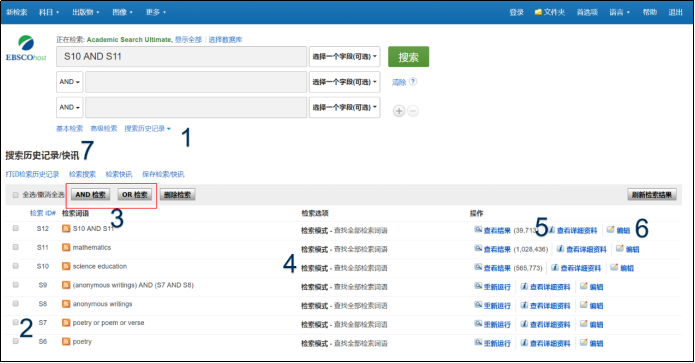Click the 选择数据库 link
This screenshot has height=363, width=695.
point(225,39)
